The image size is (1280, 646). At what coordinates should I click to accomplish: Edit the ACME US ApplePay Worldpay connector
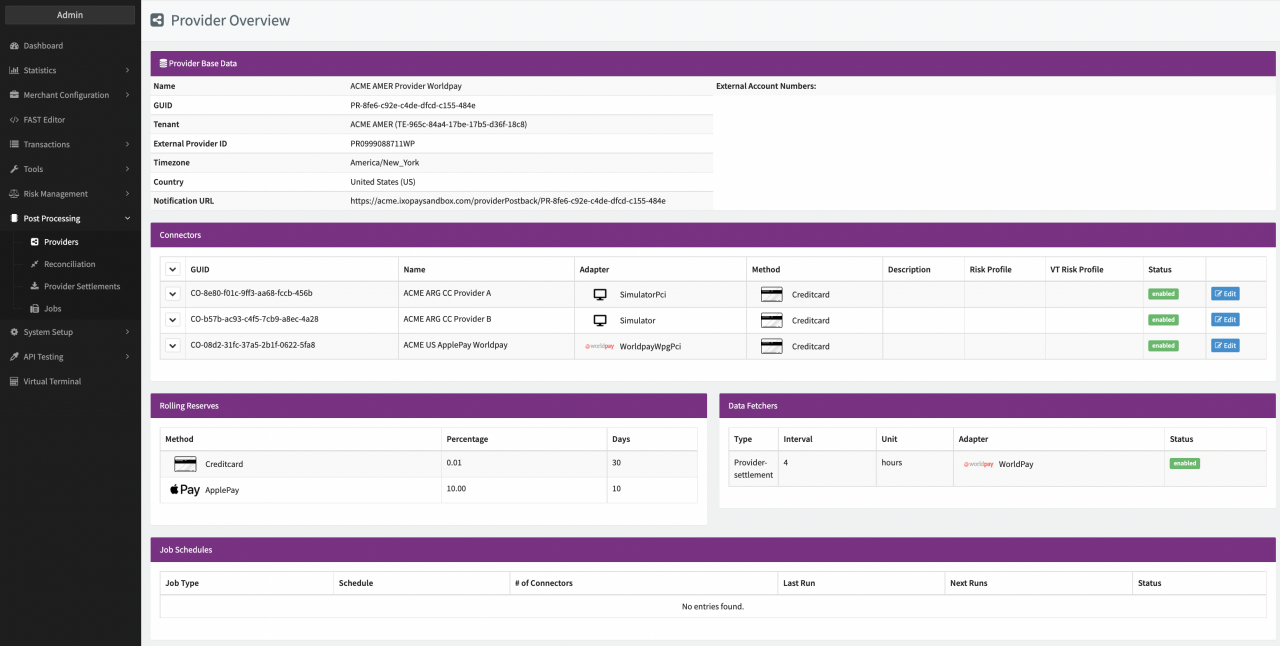pyautogui.click(x=1224, y=346)
